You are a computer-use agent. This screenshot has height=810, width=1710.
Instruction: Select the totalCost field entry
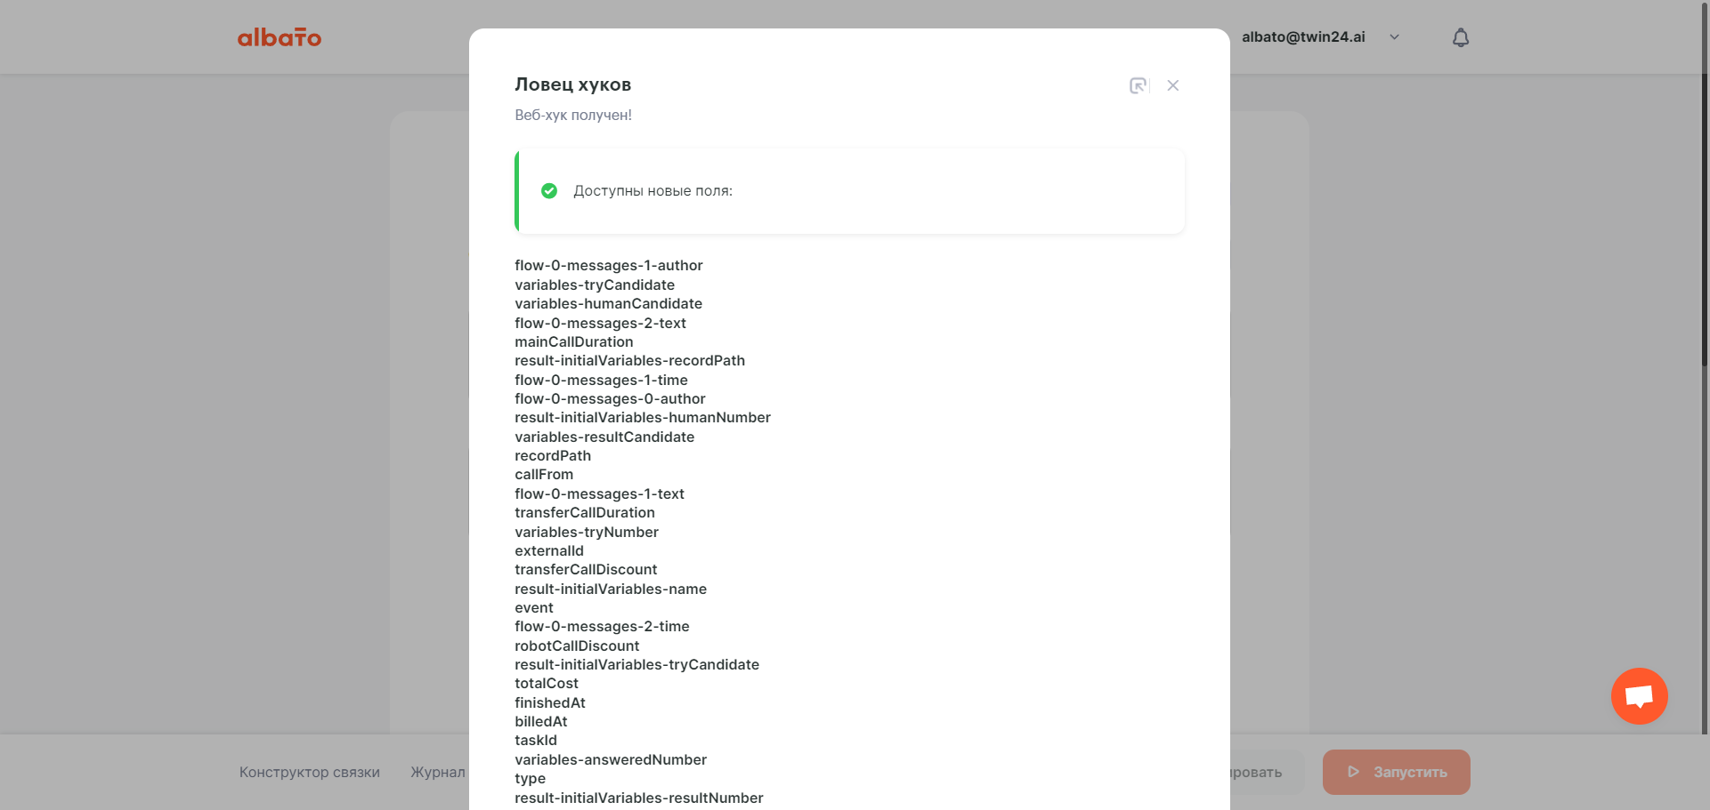546,684
